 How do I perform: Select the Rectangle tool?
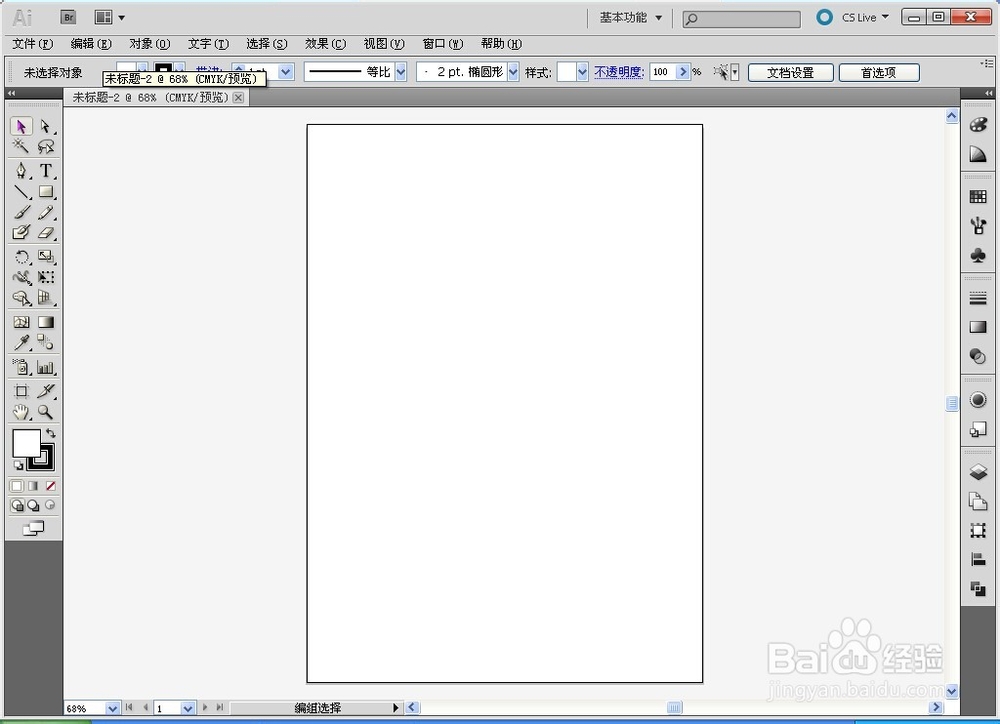click(45, 191)
